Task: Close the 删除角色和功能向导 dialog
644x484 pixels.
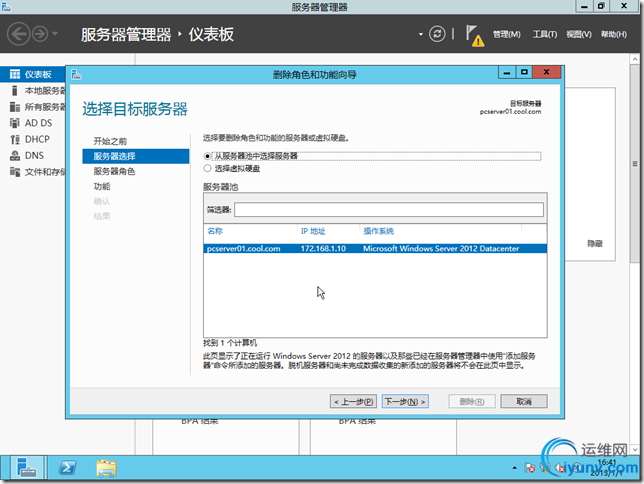Action: point(547,72)
